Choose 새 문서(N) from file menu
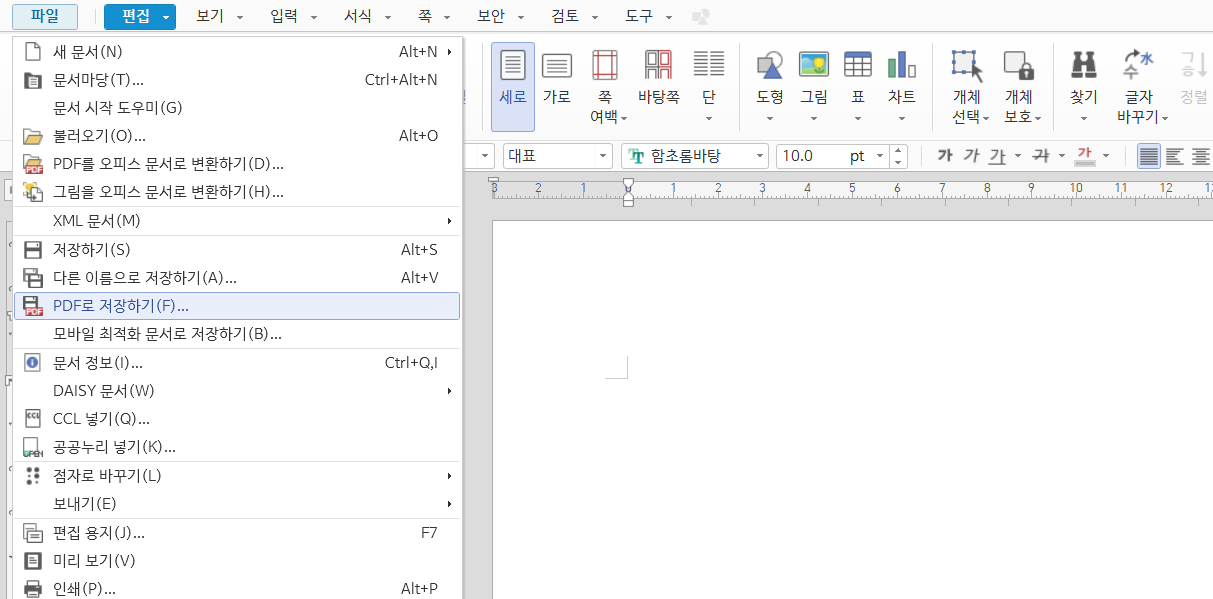Image resolution: width=1213 pixels, height=599 pixels. 237,52
